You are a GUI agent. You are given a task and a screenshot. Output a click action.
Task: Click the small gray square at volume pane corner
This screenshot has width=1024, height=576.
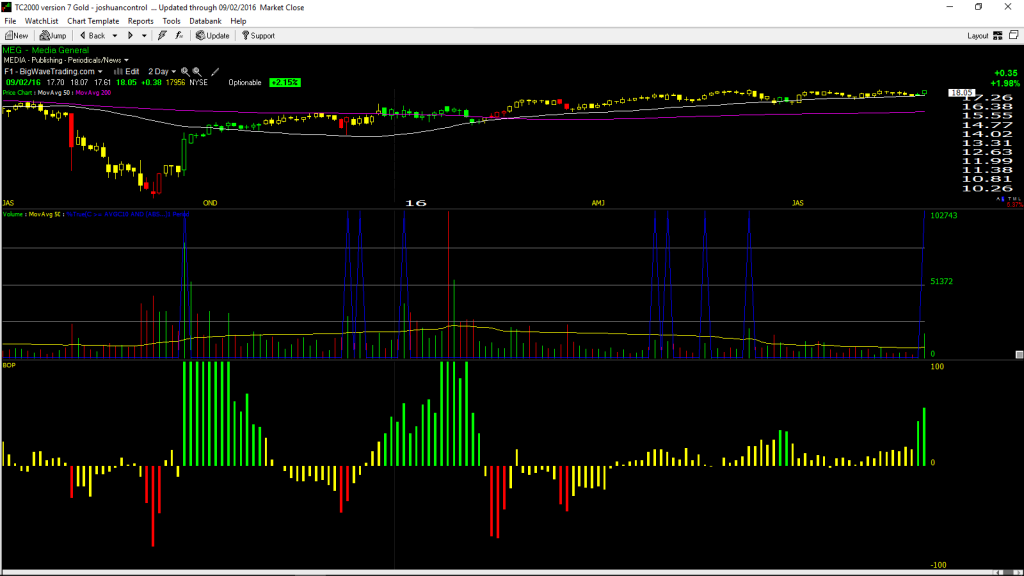pyautogui.click(x=1019, y=355)
